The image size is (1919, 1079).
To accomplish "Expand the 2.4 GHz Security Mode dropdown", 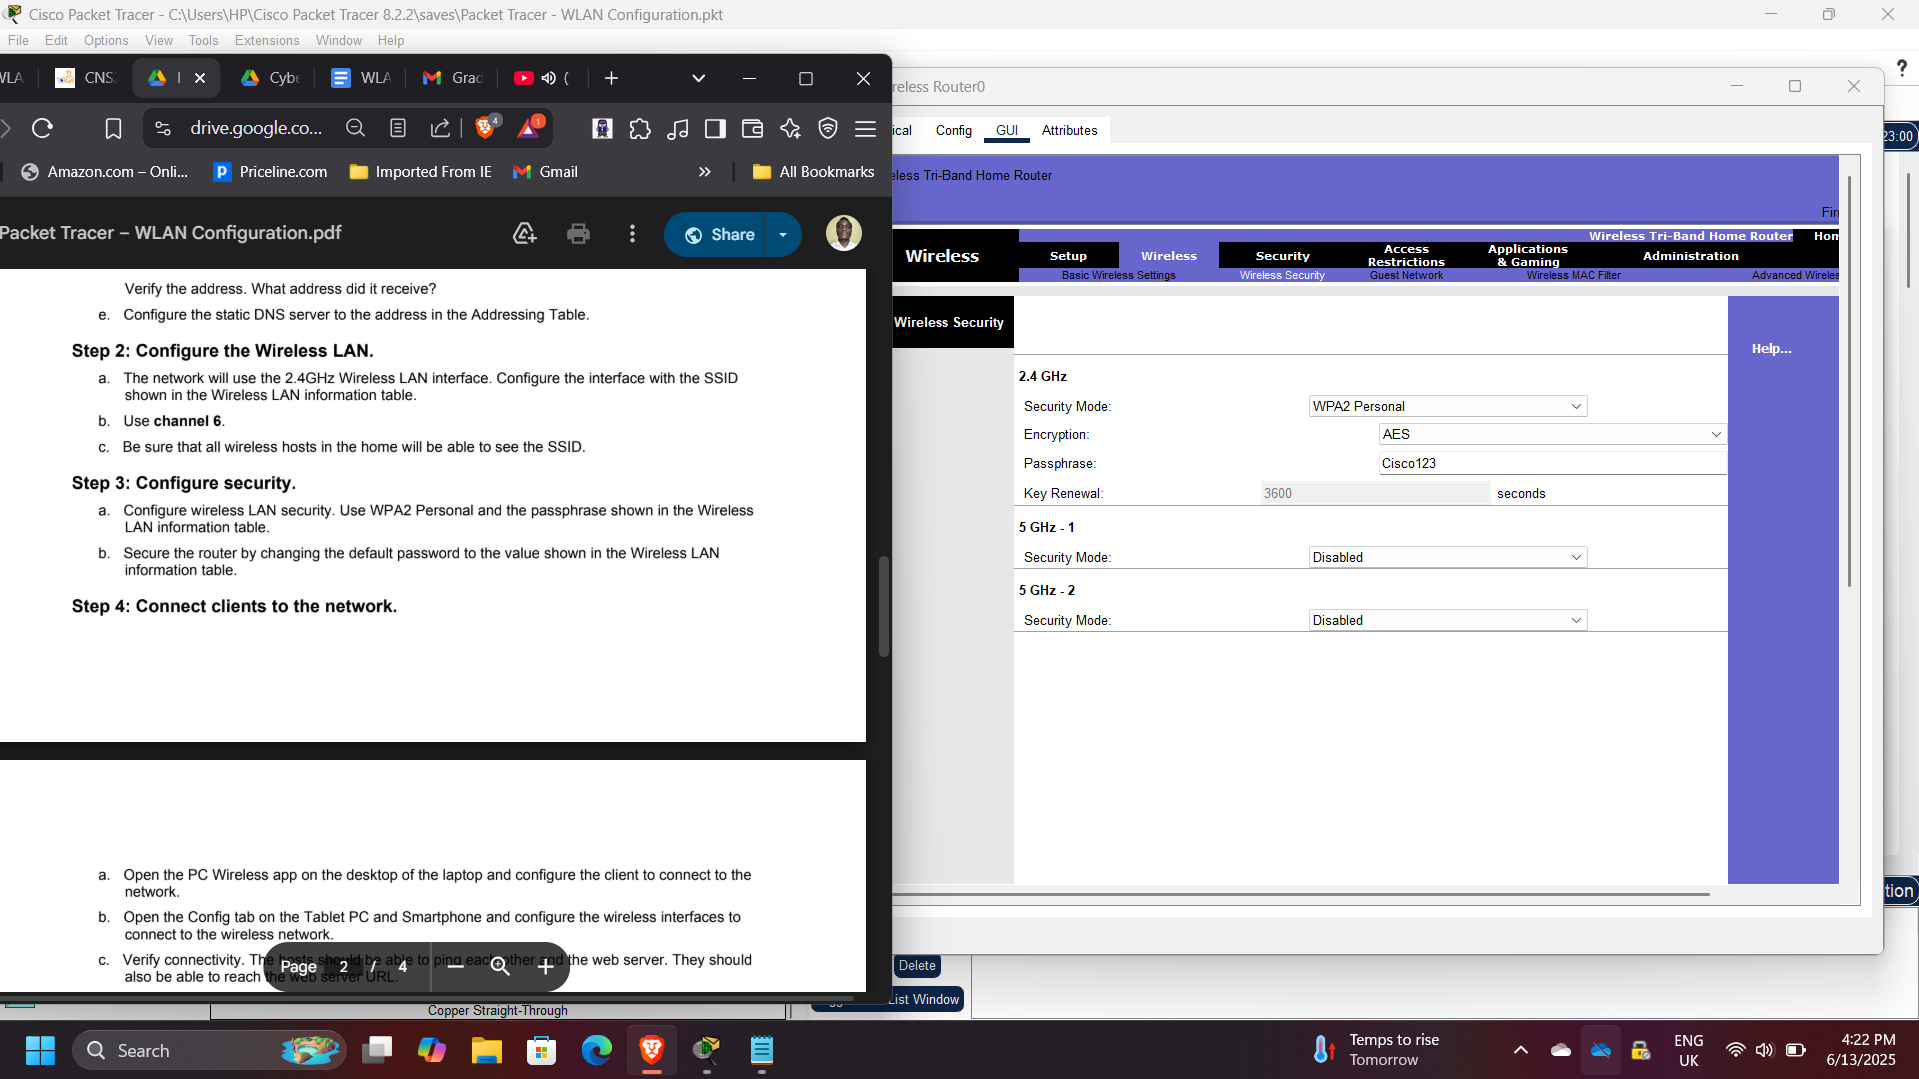I will click(x=1447, y=406).
